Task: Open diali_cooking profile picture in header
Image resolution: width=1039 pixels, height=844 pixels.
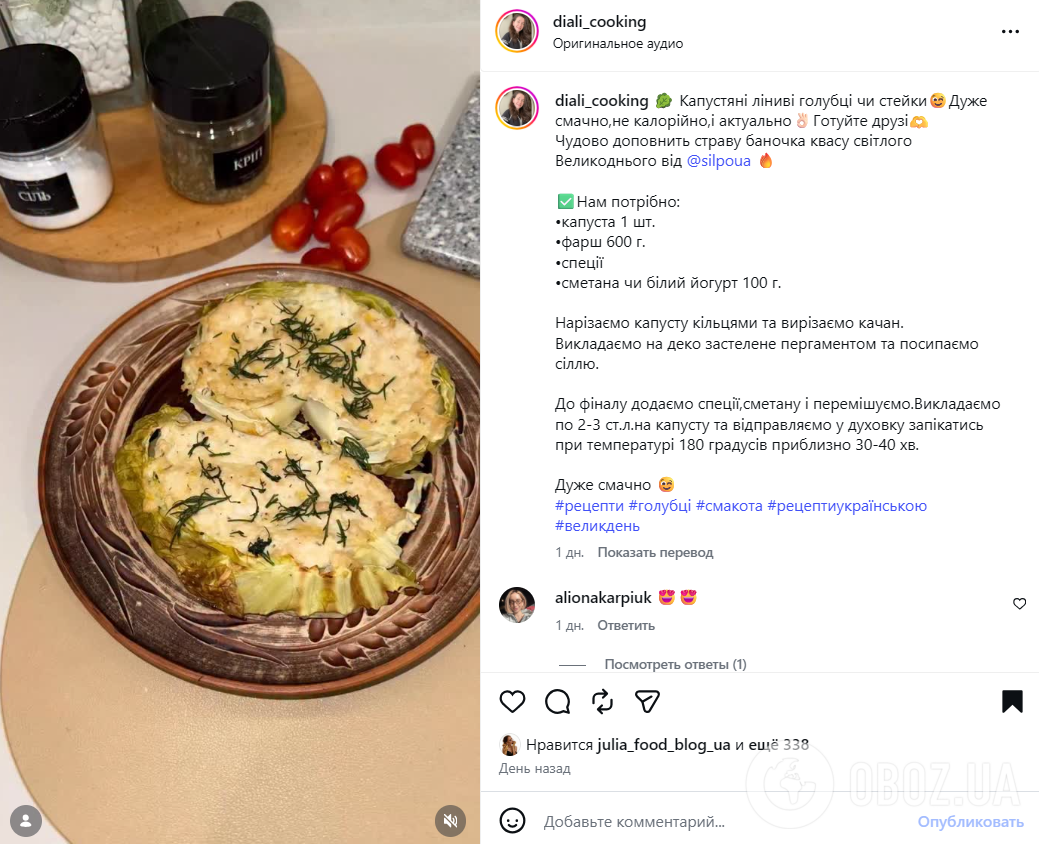Action: pos(517,30)
